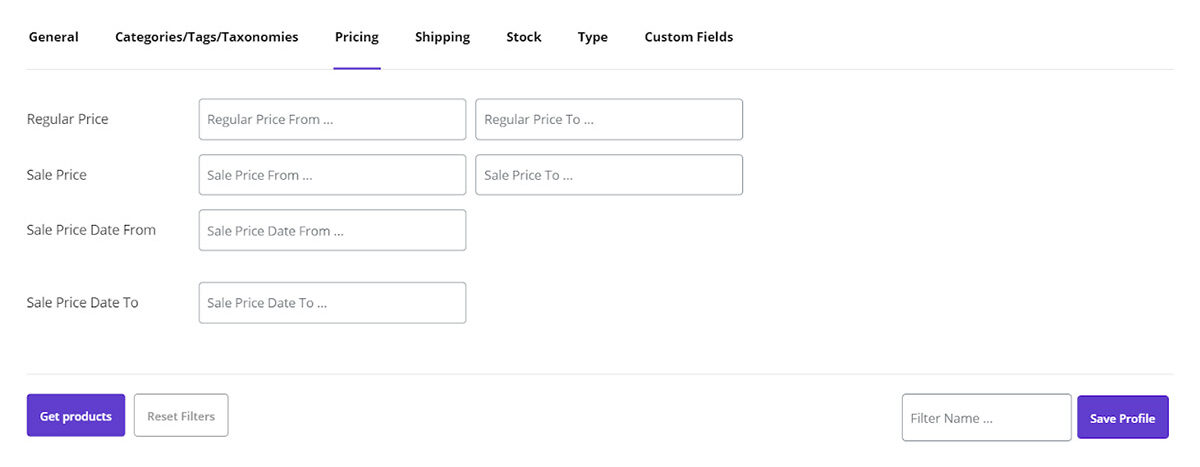Focus the Regular Price To input box
Viewport: 1200px width, 467px height.
pyautogui.click(x=608, y=119)
